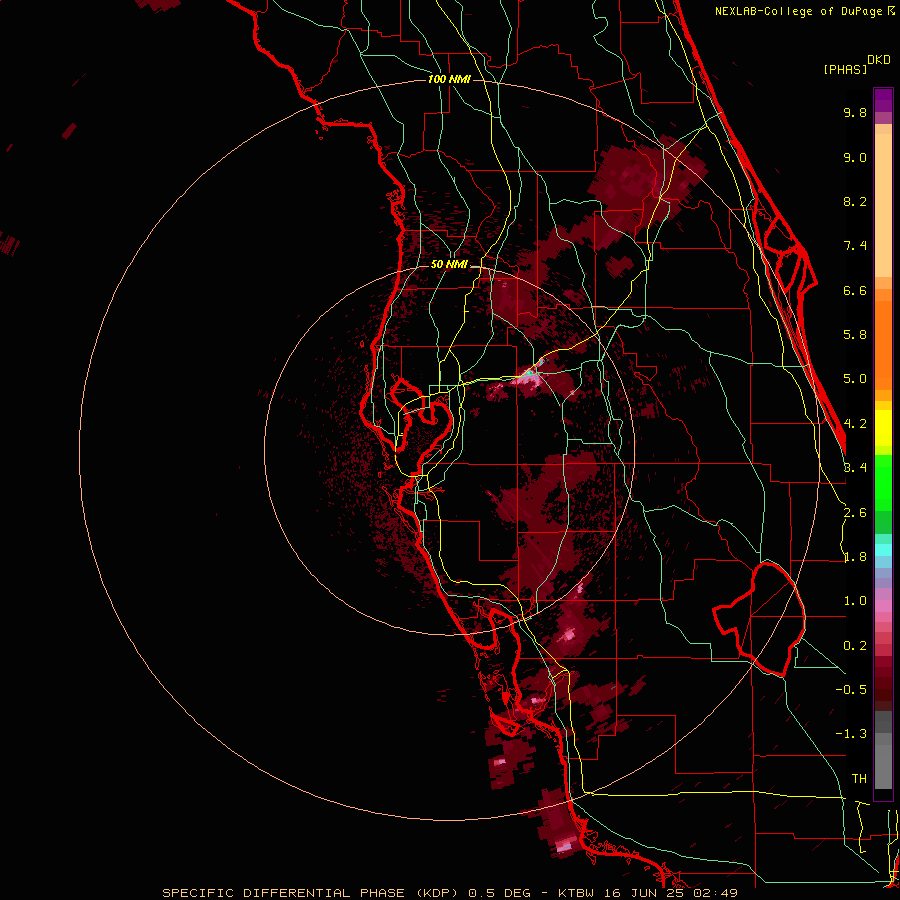Viewport: 900px width, 900px height.
Task: Click the 0.2 scale value
Action: [855, 646]
